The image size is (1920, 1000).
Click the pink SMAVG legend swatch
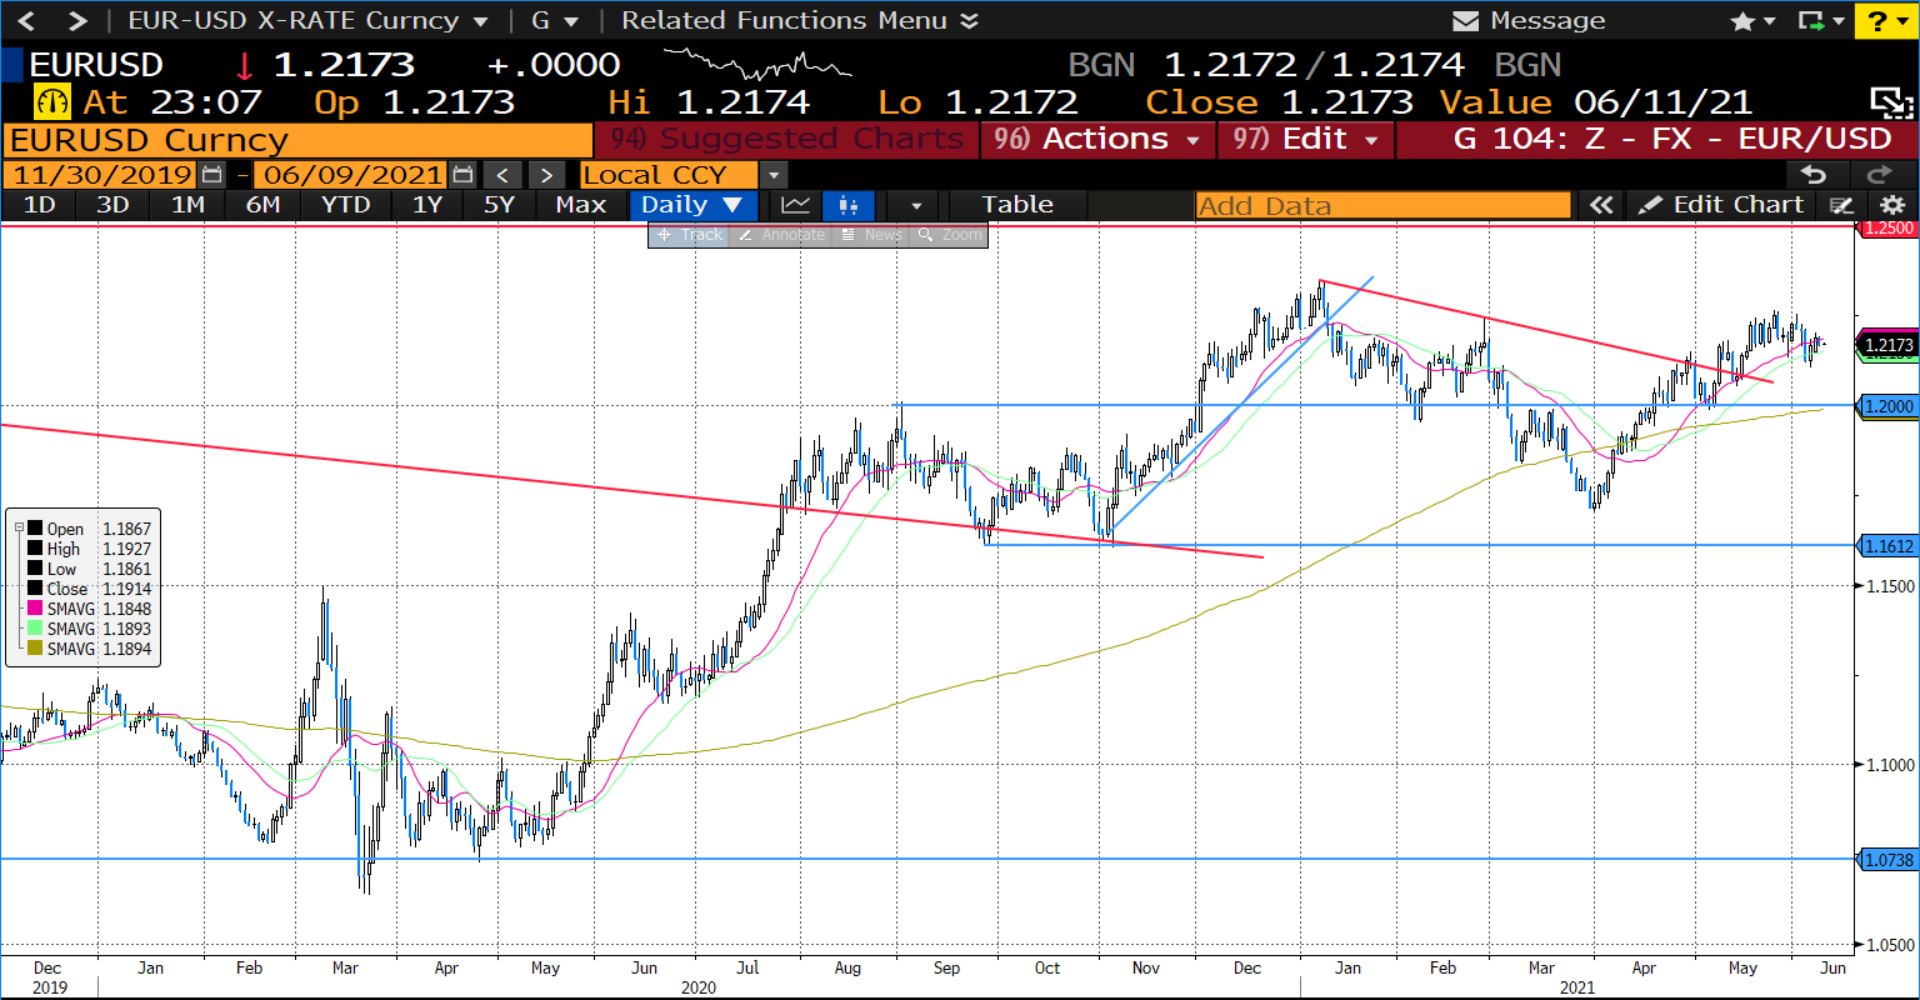point(35,608)
